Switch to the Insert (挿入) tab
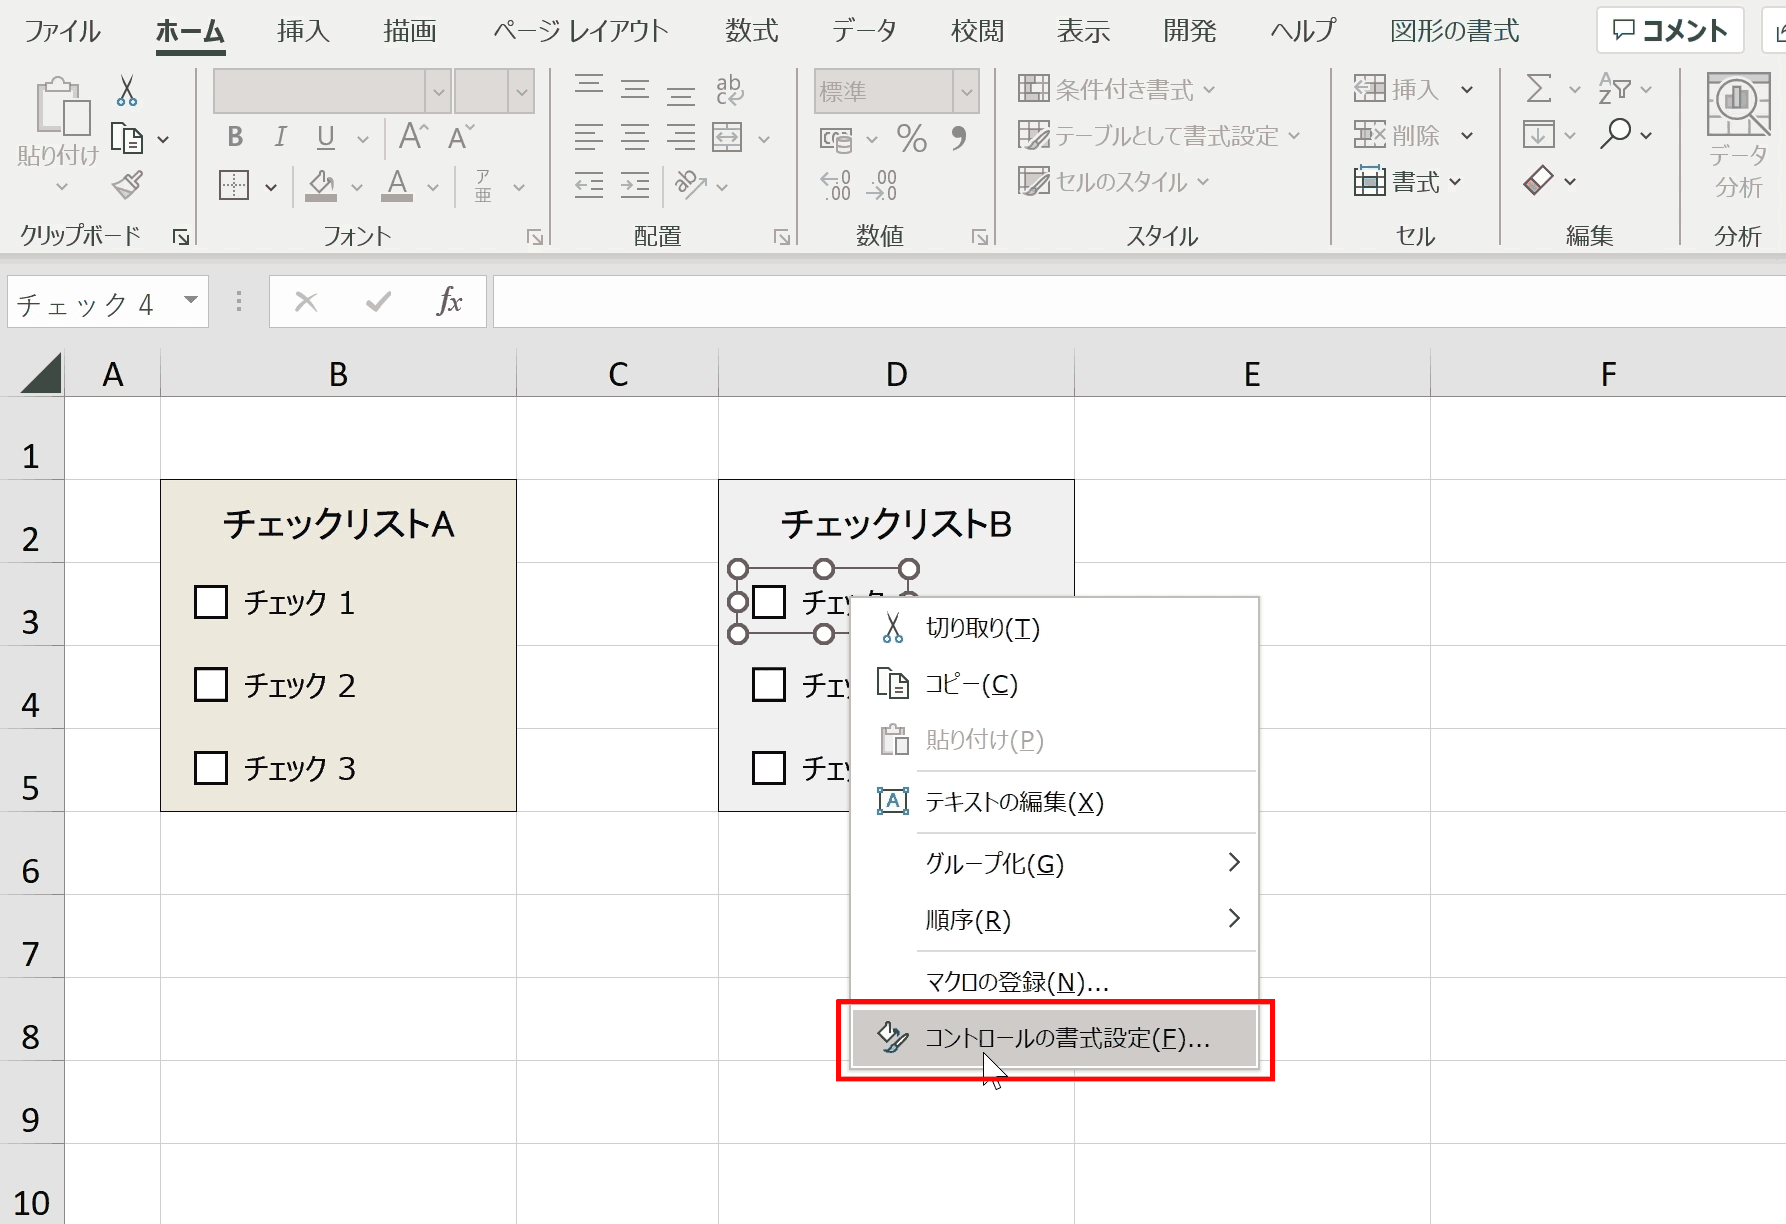 point(303,31)
